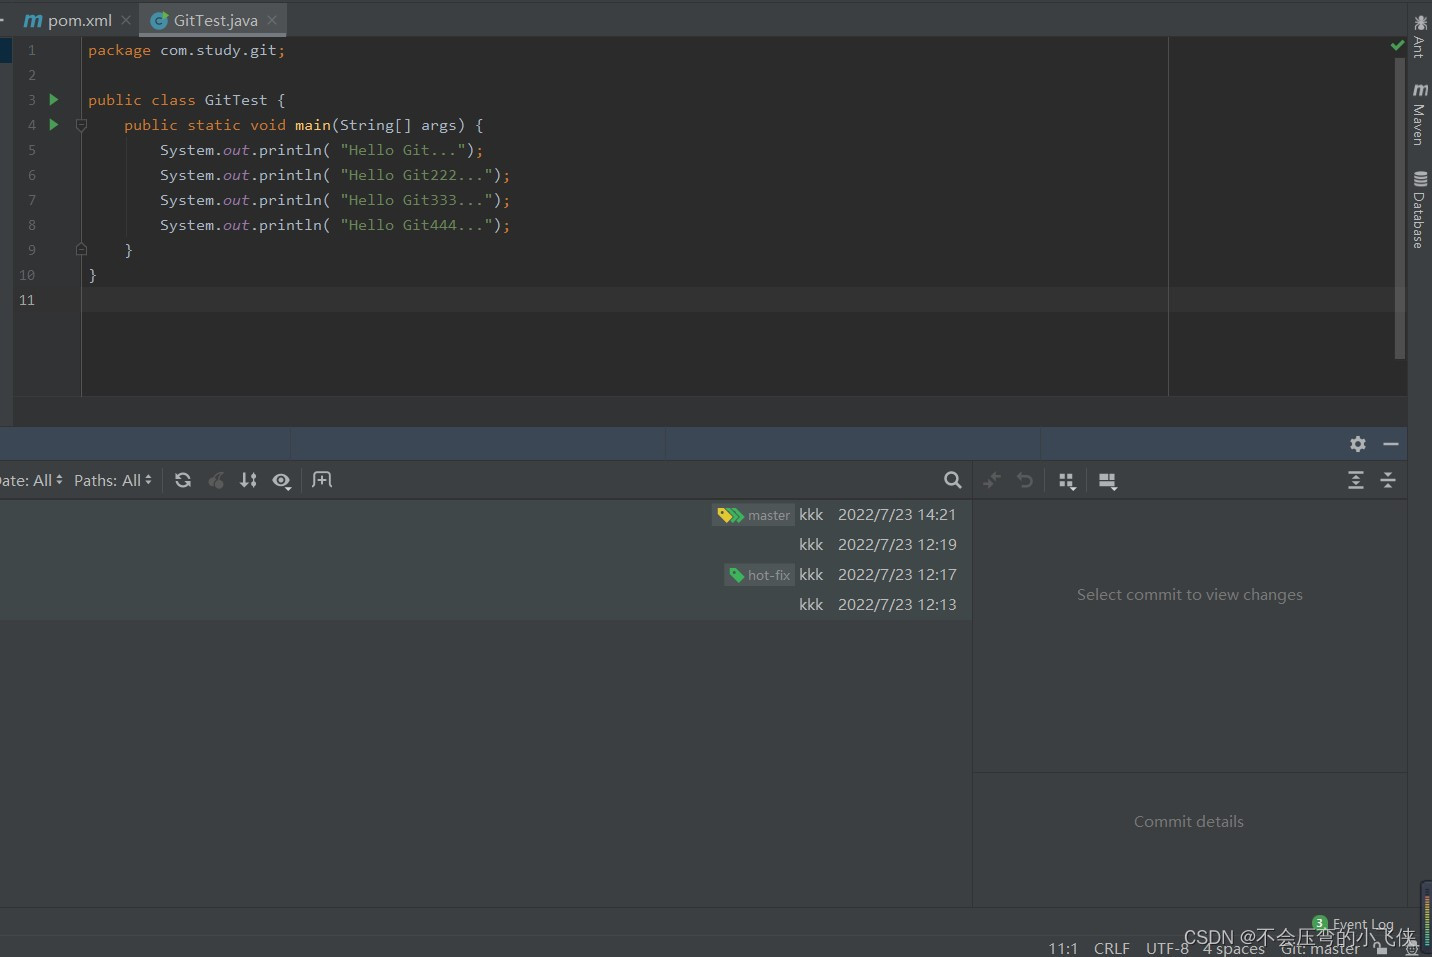Run main method from gutter icon

54,125
